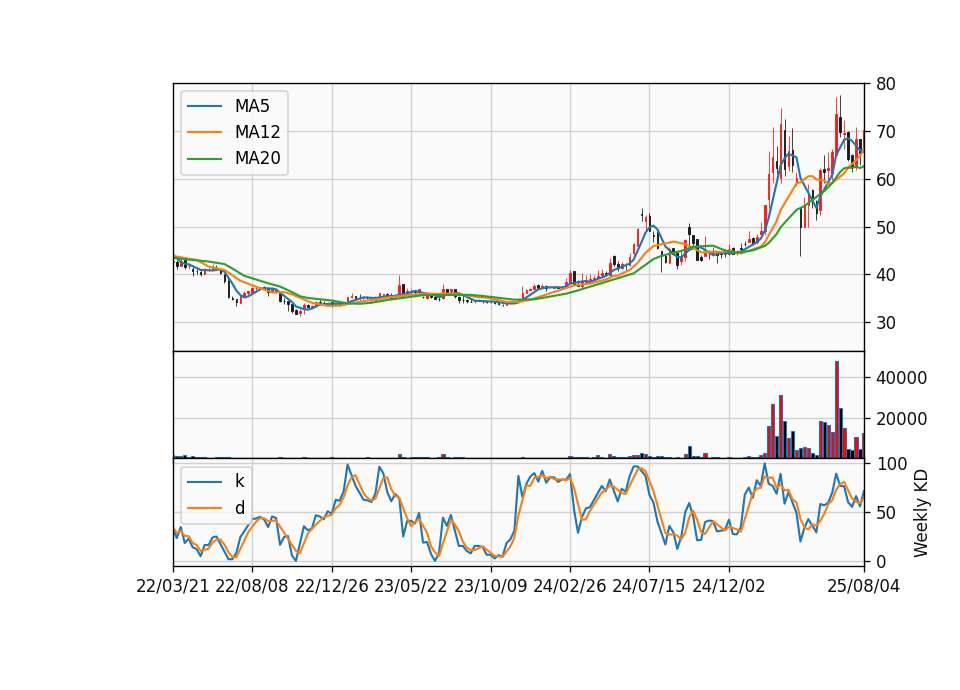
Task: Click the orange MA12 legend line sample
Action: pyautogui.click(x=204, y=132)
